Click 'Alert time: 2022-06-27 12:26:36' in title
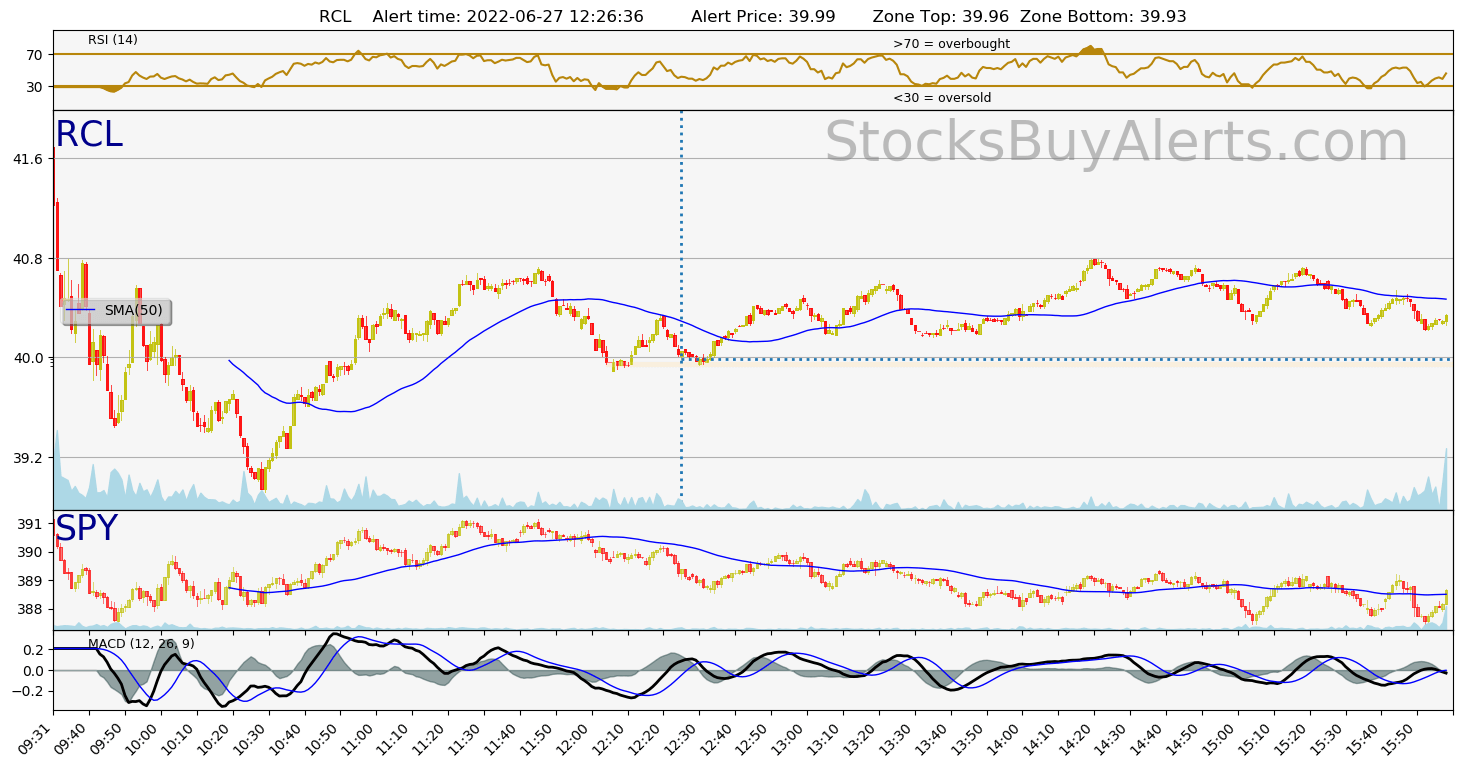The width and height of the screenshot is (1468, 768). (508, 16)
